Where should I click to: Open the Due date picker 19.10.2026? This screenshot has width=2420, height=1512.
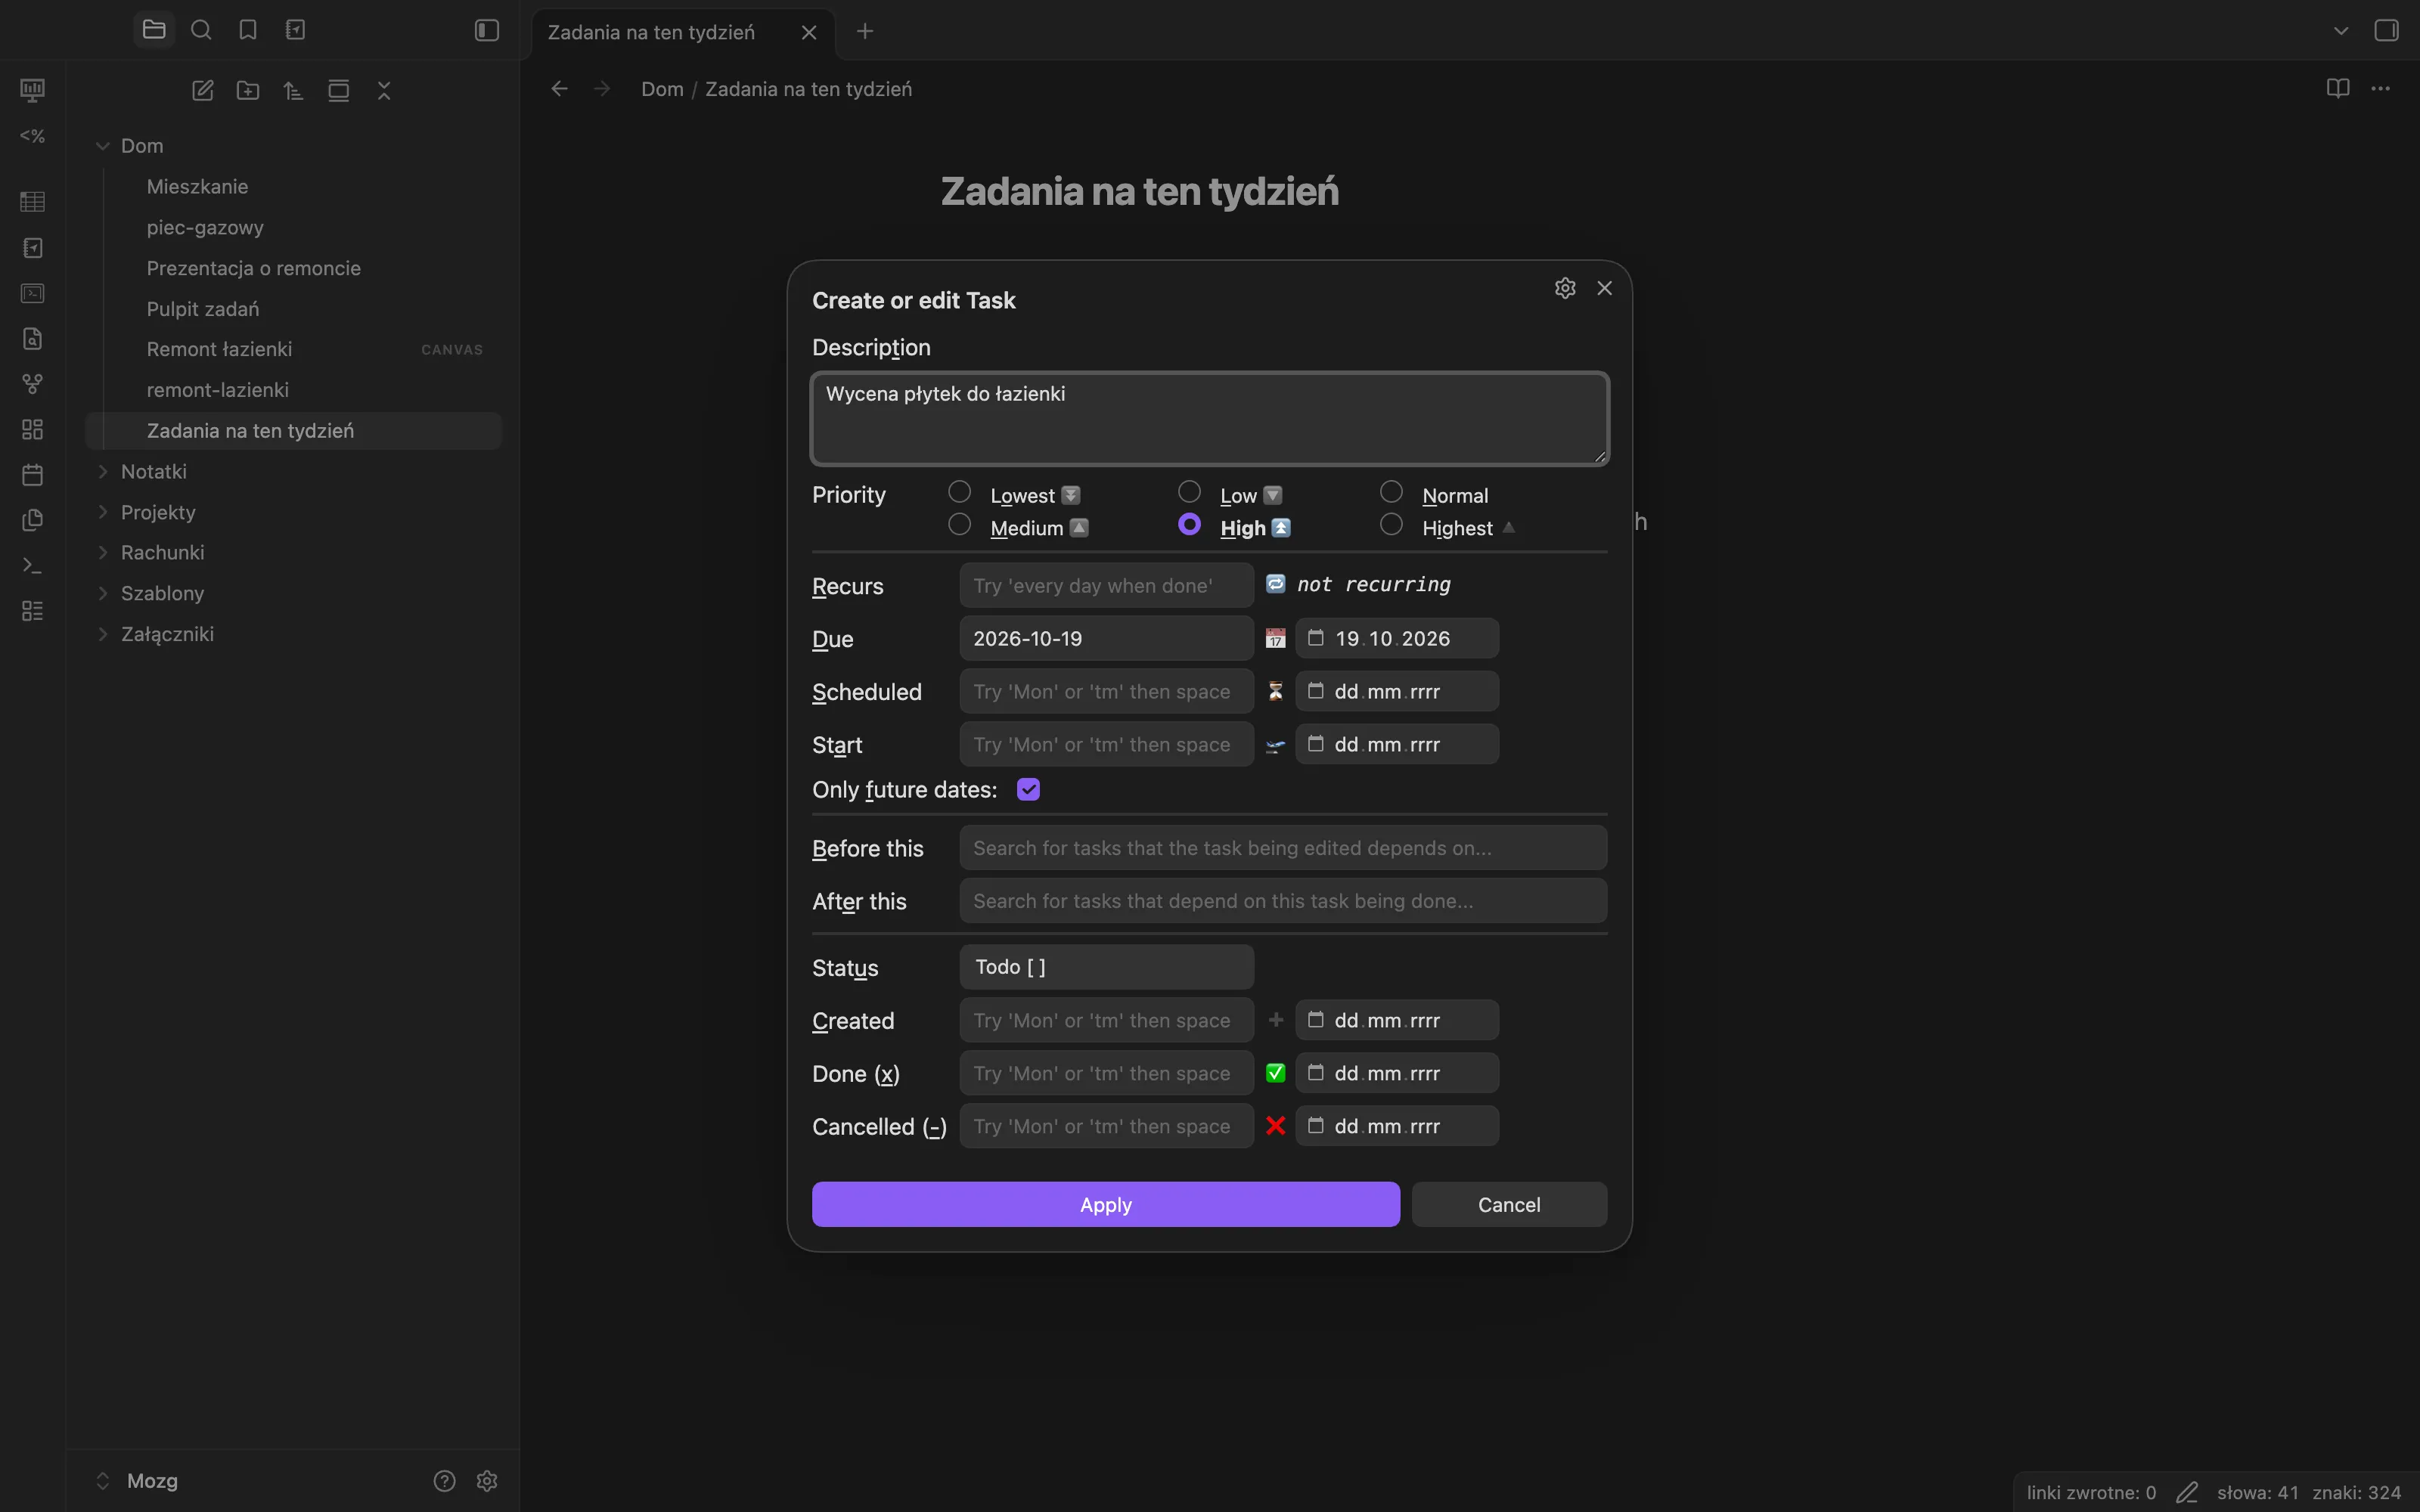pos(1397,638)
